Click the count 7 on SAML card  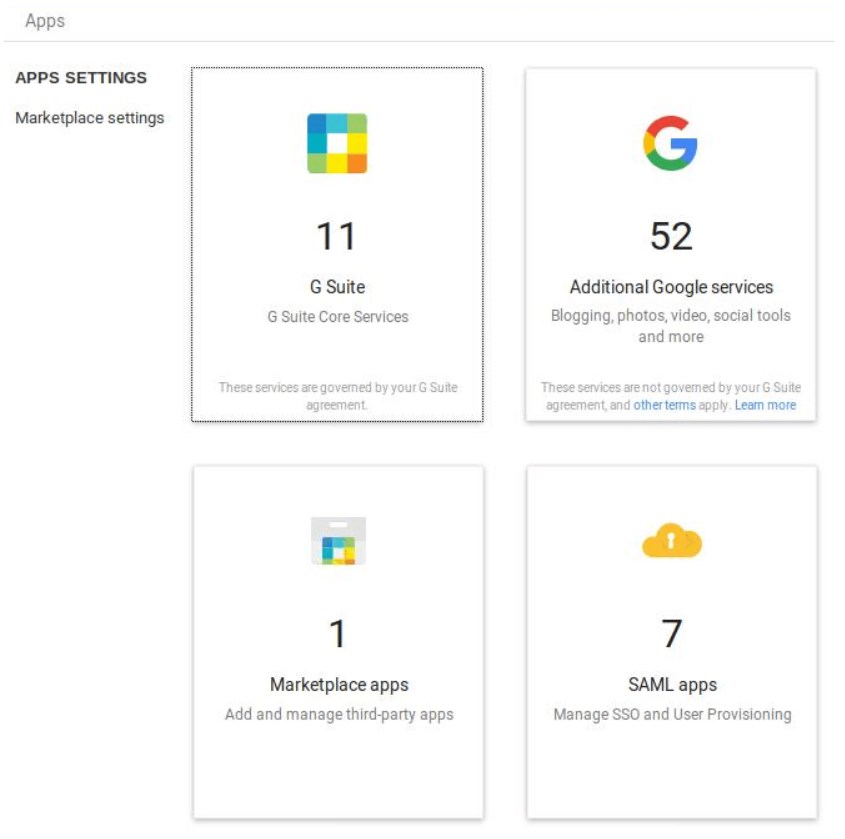[671, 634]
